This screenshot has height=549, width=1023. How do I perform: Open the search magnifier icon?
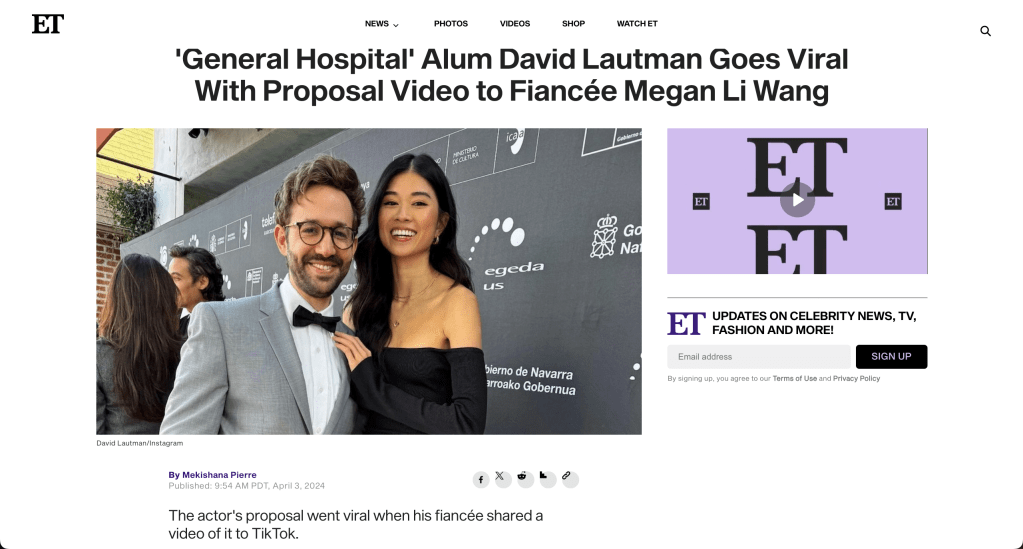click(x=985, y=31)
